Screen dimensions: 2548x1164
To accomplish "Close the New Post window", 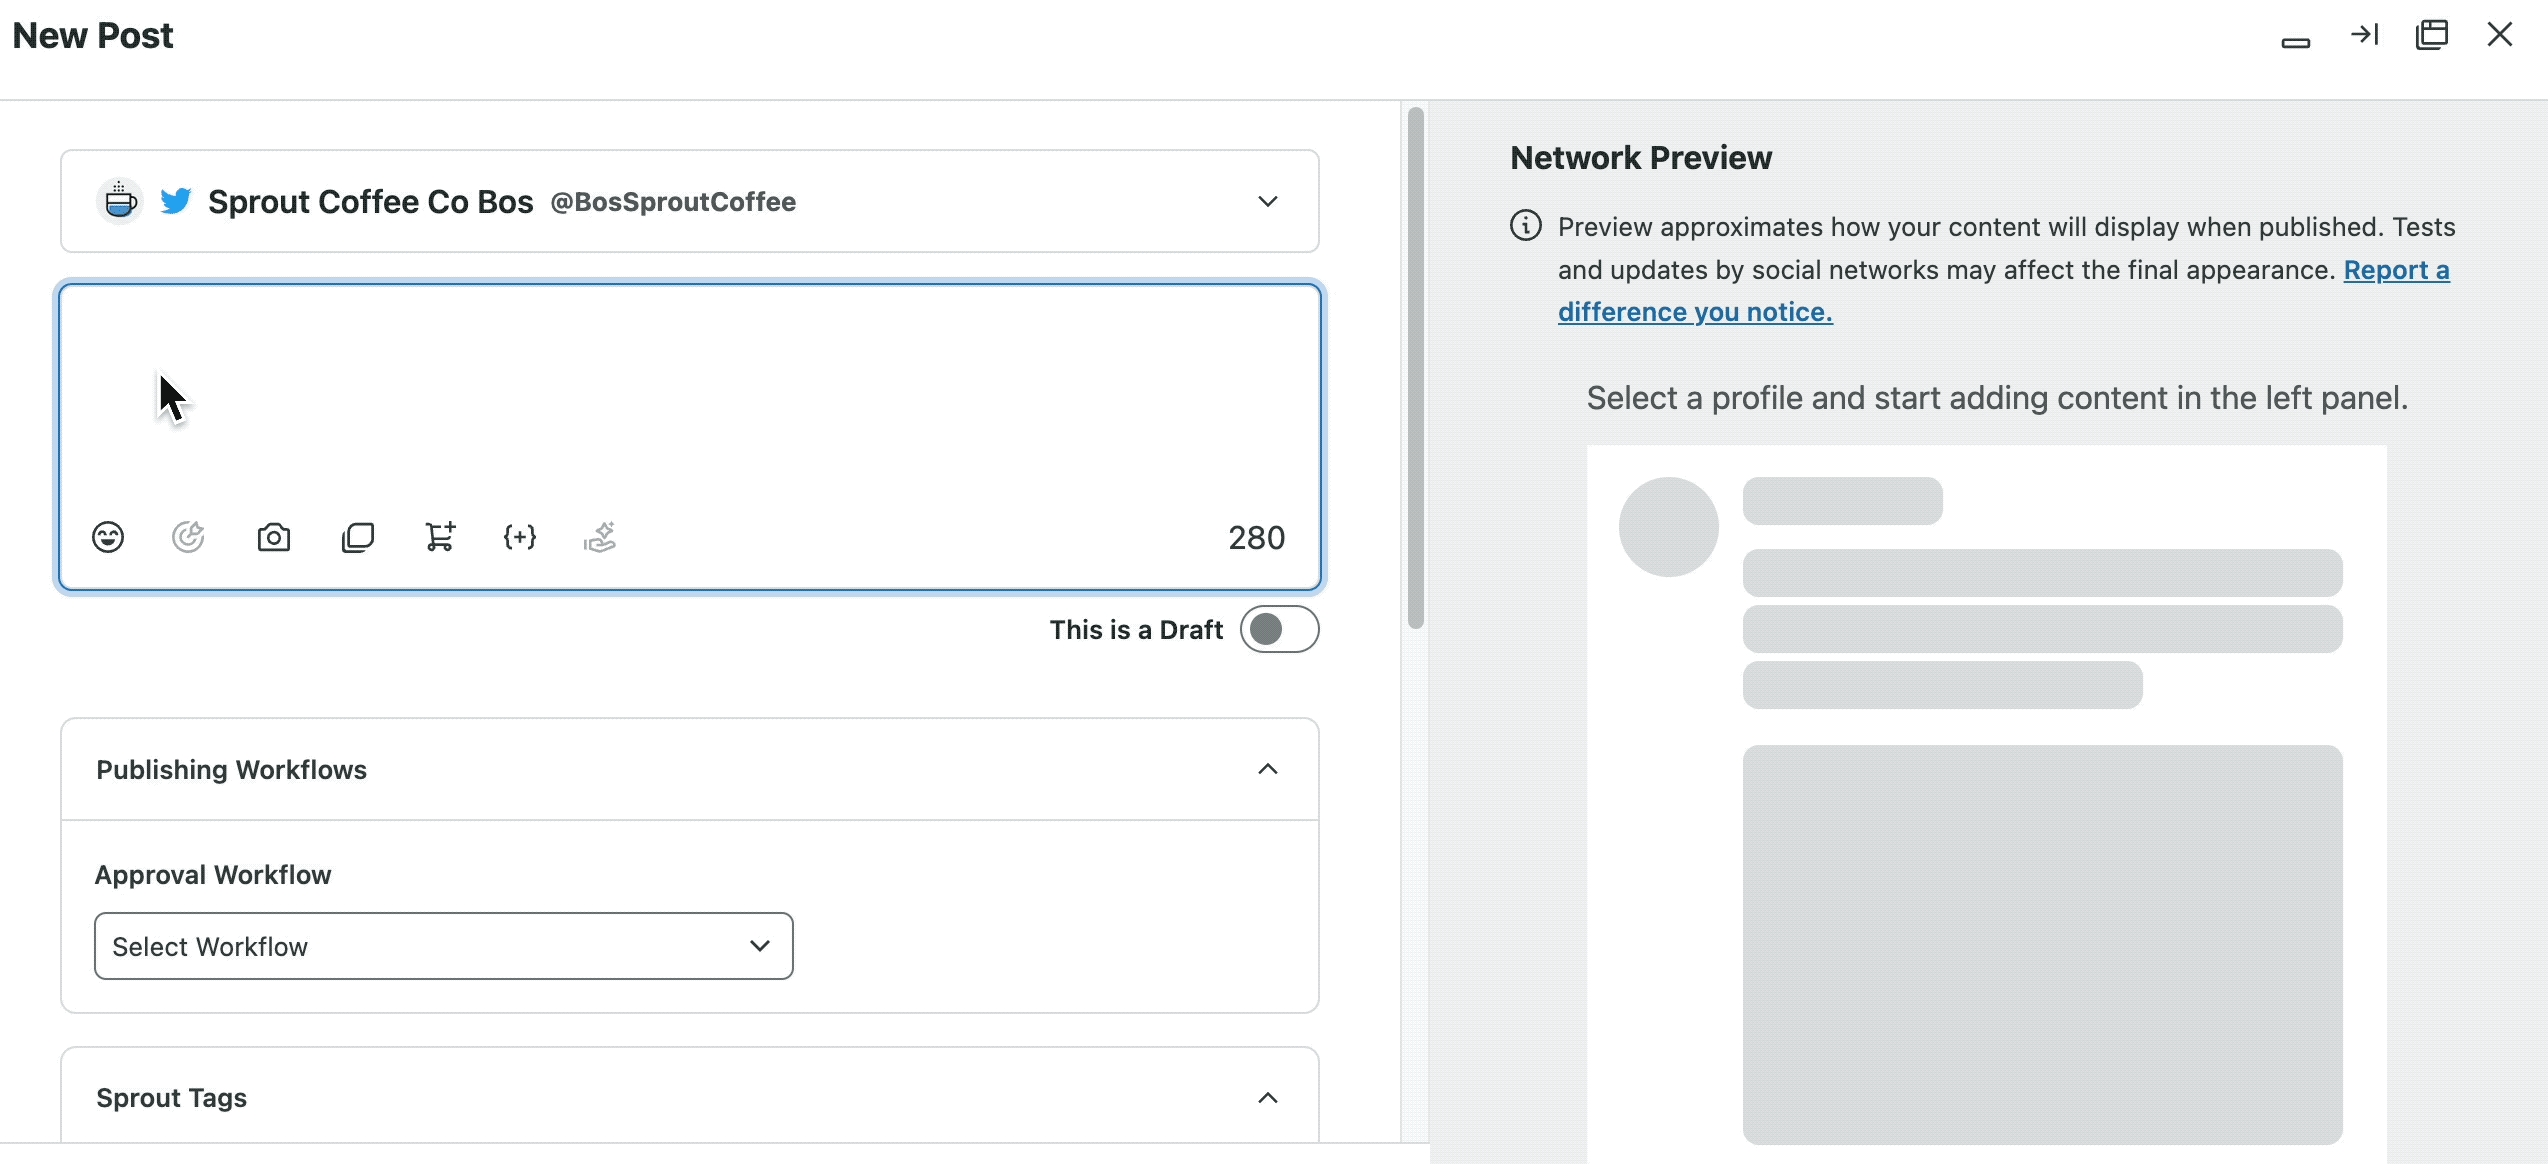I will (x=2500, y=35).
